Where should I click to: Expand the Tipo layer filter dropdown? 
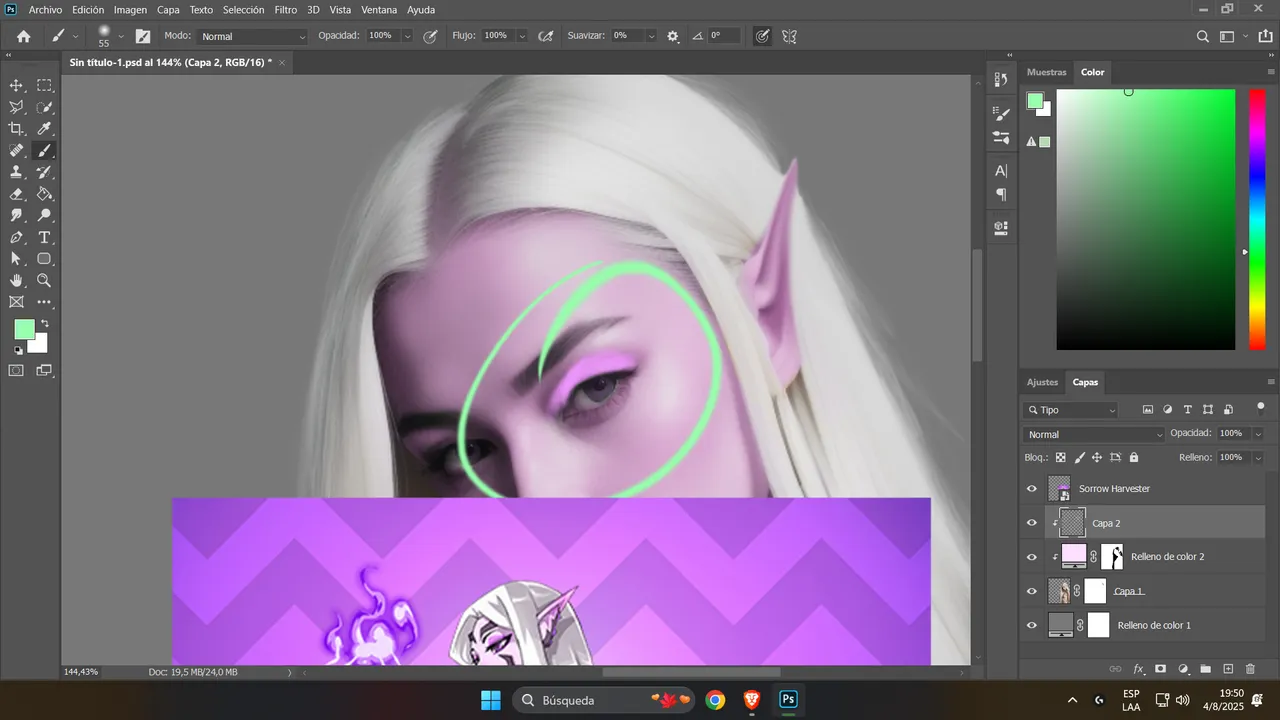pyautogui.click(x=1070, y=410)
